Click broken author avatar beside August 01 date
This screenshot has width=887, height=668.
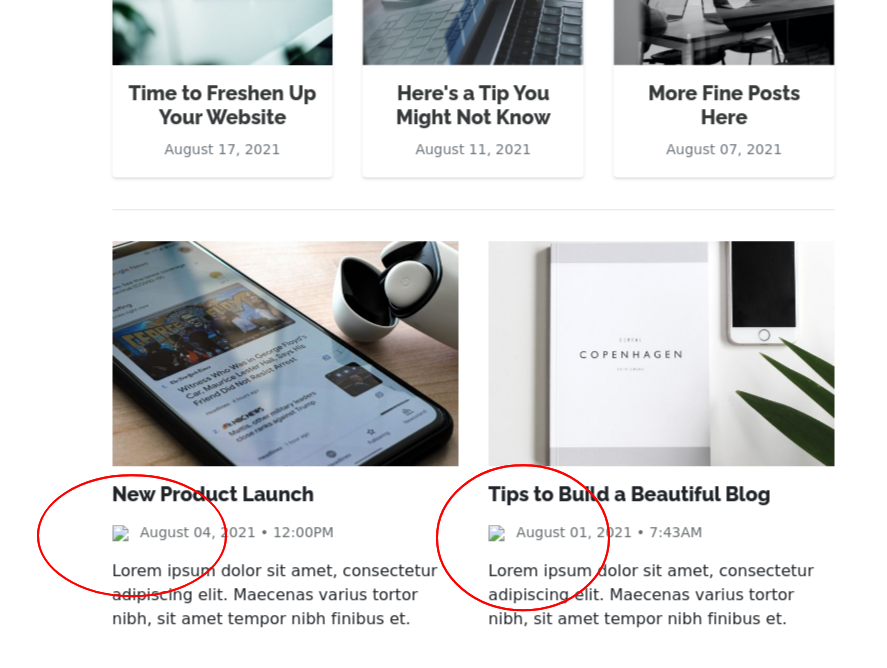[x=497, y=533]
